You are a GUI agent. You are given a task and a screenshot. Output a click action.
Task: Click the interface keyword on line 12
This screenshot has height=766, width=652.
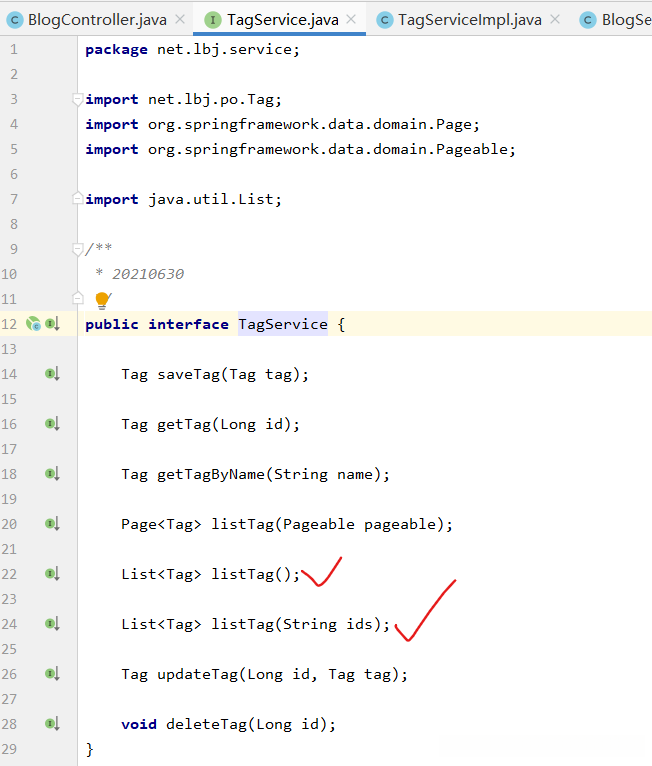(189, 324)
